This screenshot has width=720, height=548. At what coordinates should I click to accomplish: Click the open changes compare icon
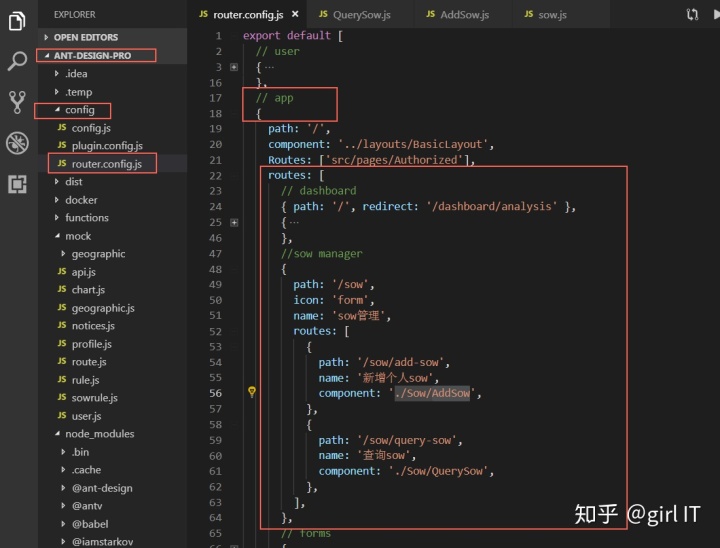point(692,15)
